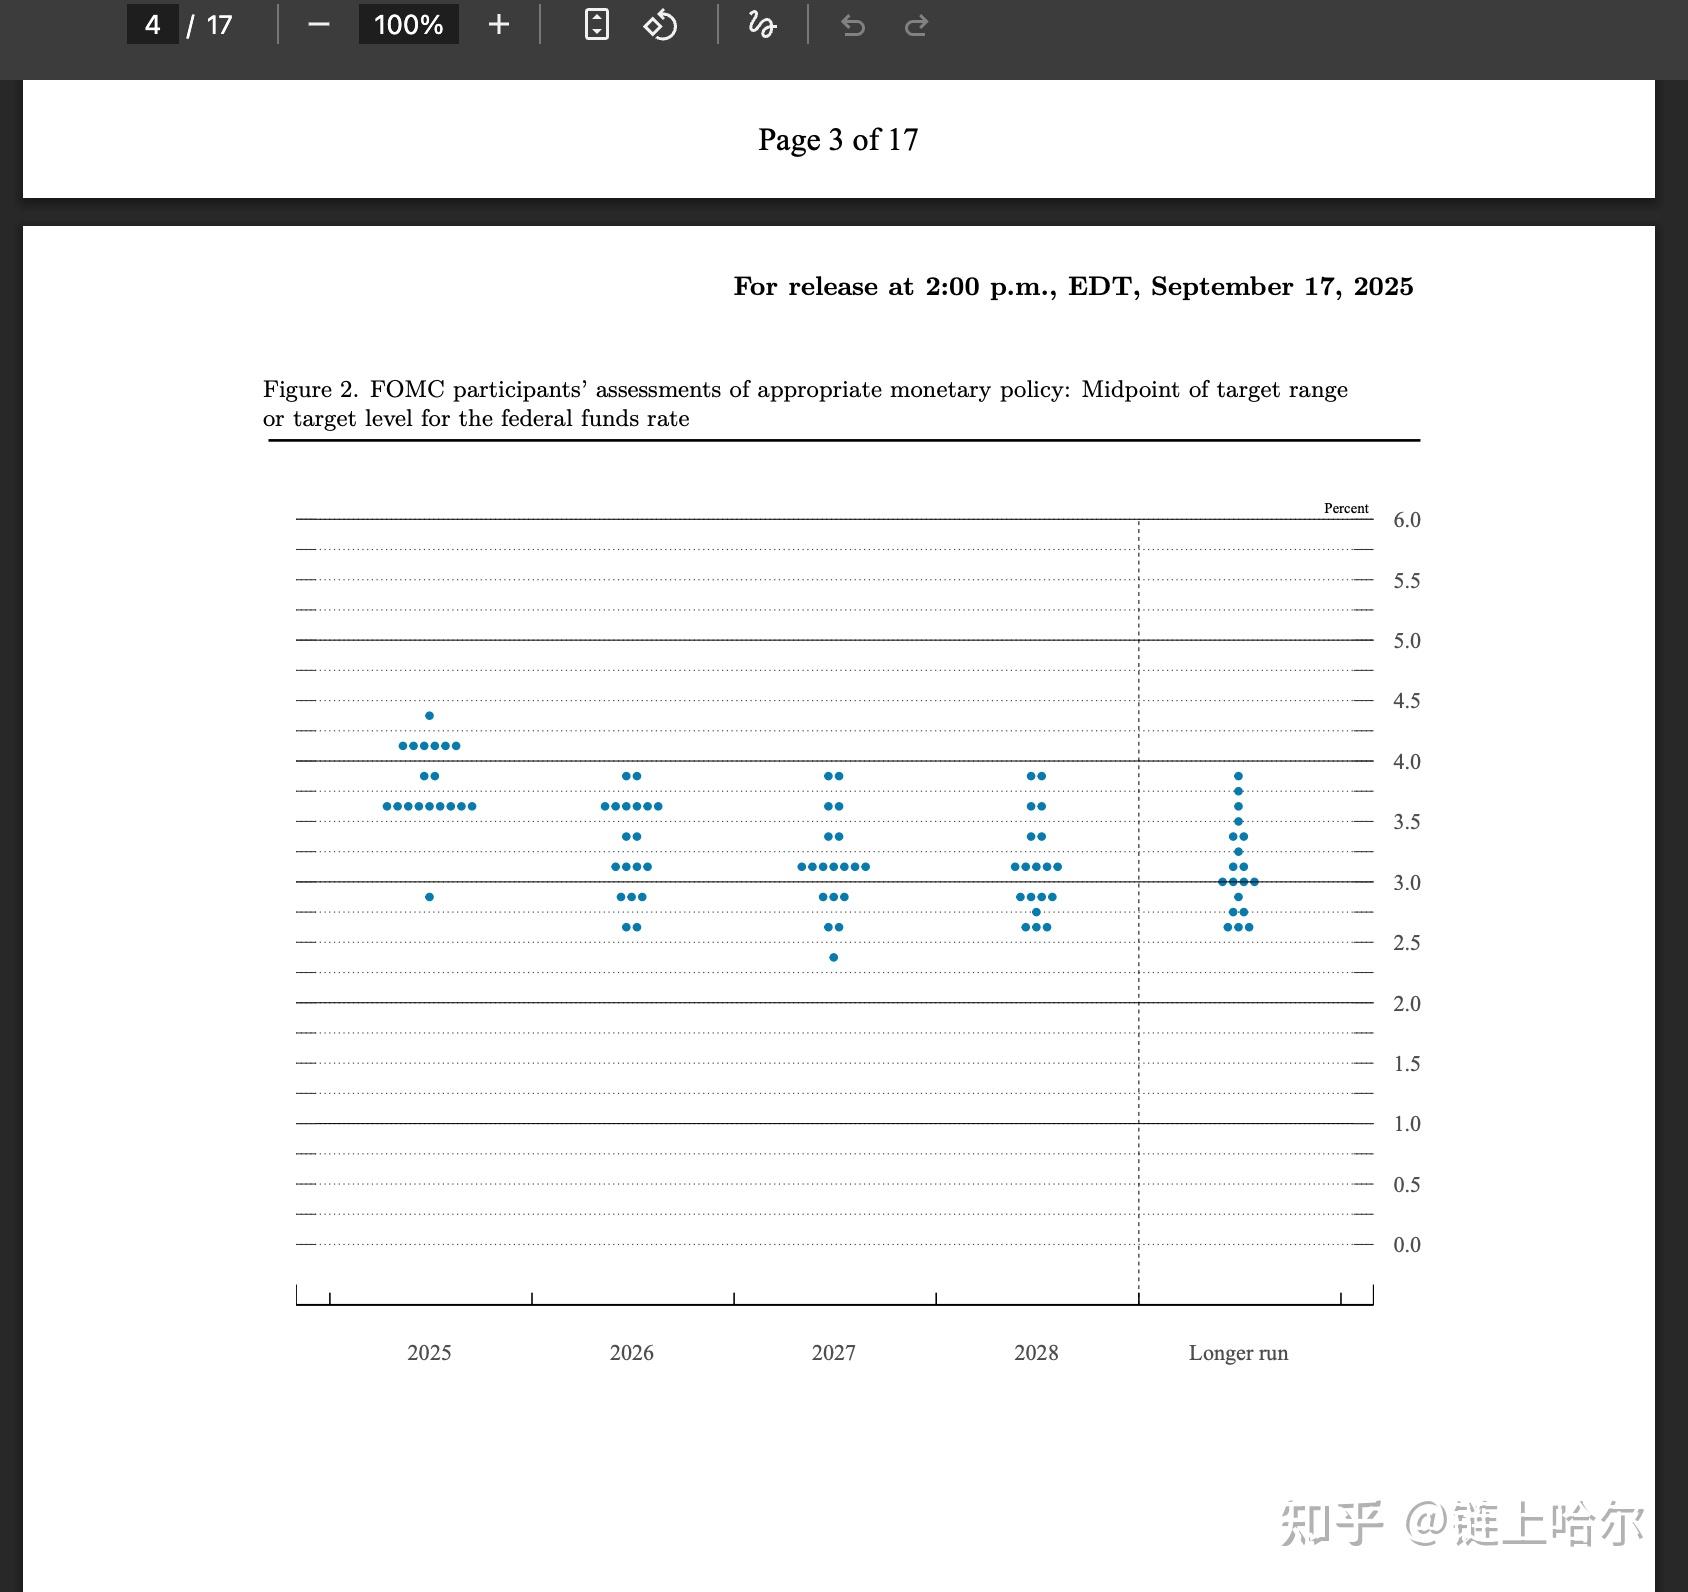Screen dimensions: 1688x1592
Task: Edit the current page number field
Action: 153,25
